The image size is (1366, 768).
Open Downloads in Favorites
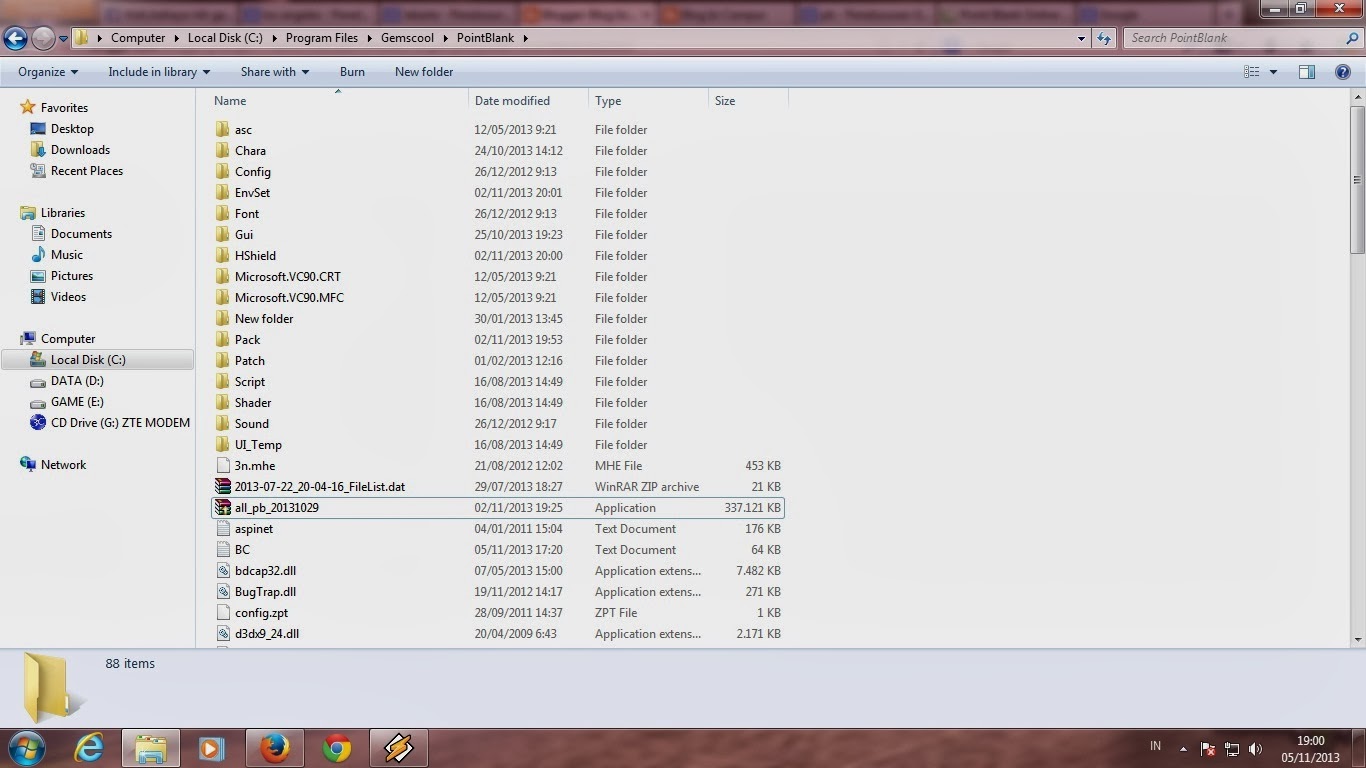tap(80, 150)
